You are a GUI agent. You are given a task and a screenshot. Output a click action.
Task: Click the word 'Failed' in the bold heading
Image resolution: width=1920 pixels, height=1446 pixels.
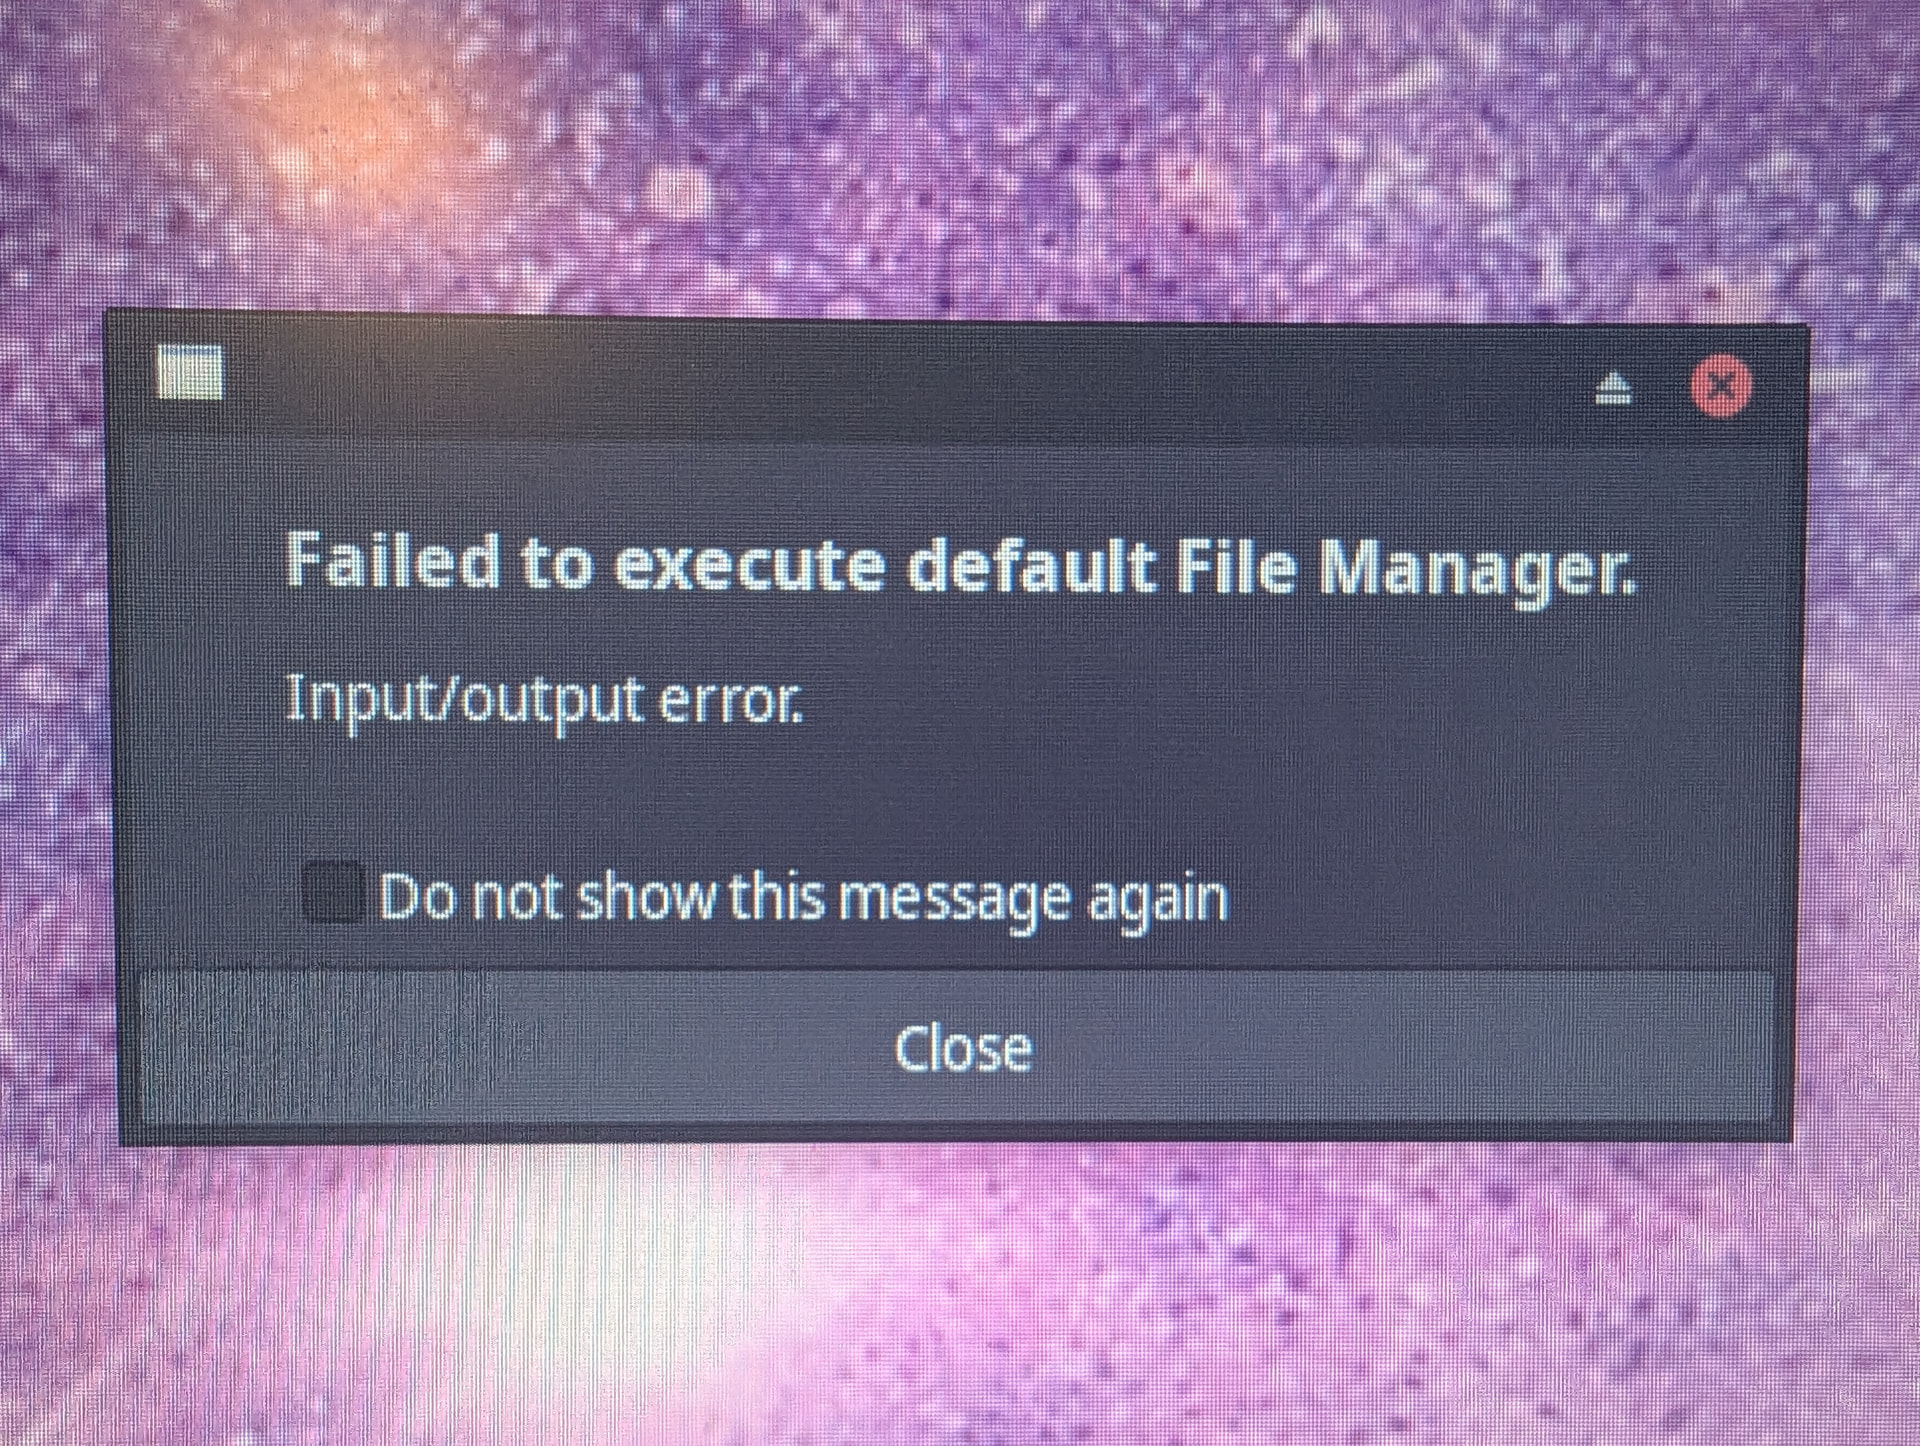tap(392, 558)
